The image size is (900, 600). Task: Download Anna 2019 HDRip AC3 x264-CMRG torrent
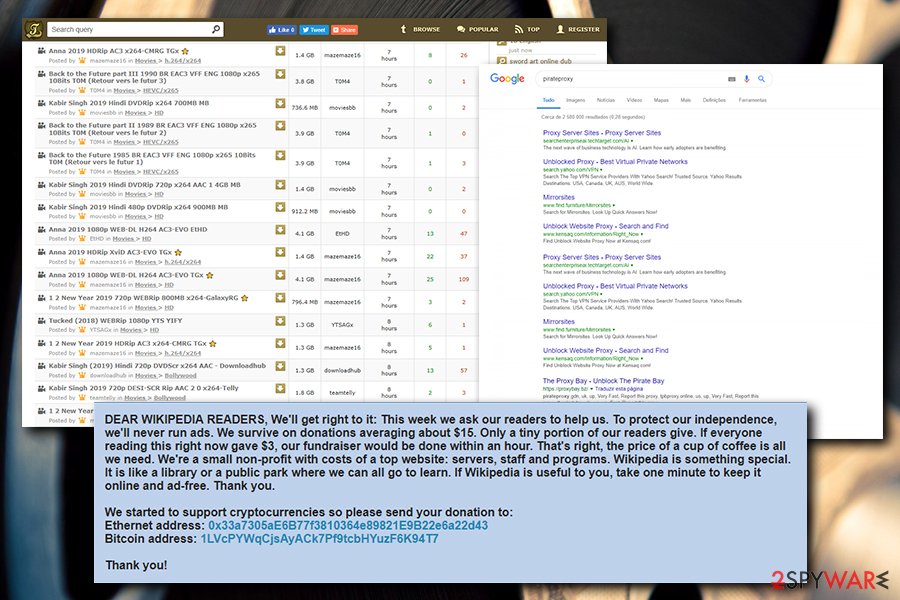coord(280,51)
